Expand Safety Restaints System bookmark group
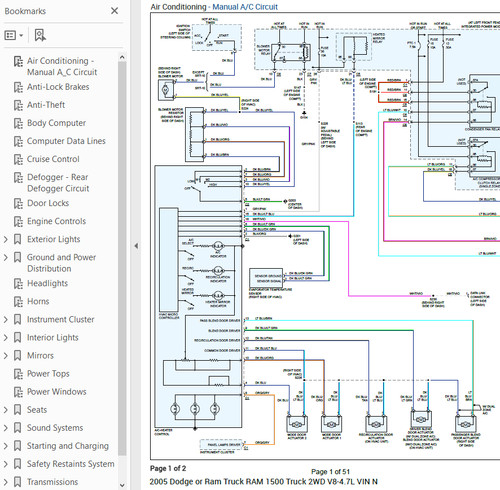 (6, 464)
